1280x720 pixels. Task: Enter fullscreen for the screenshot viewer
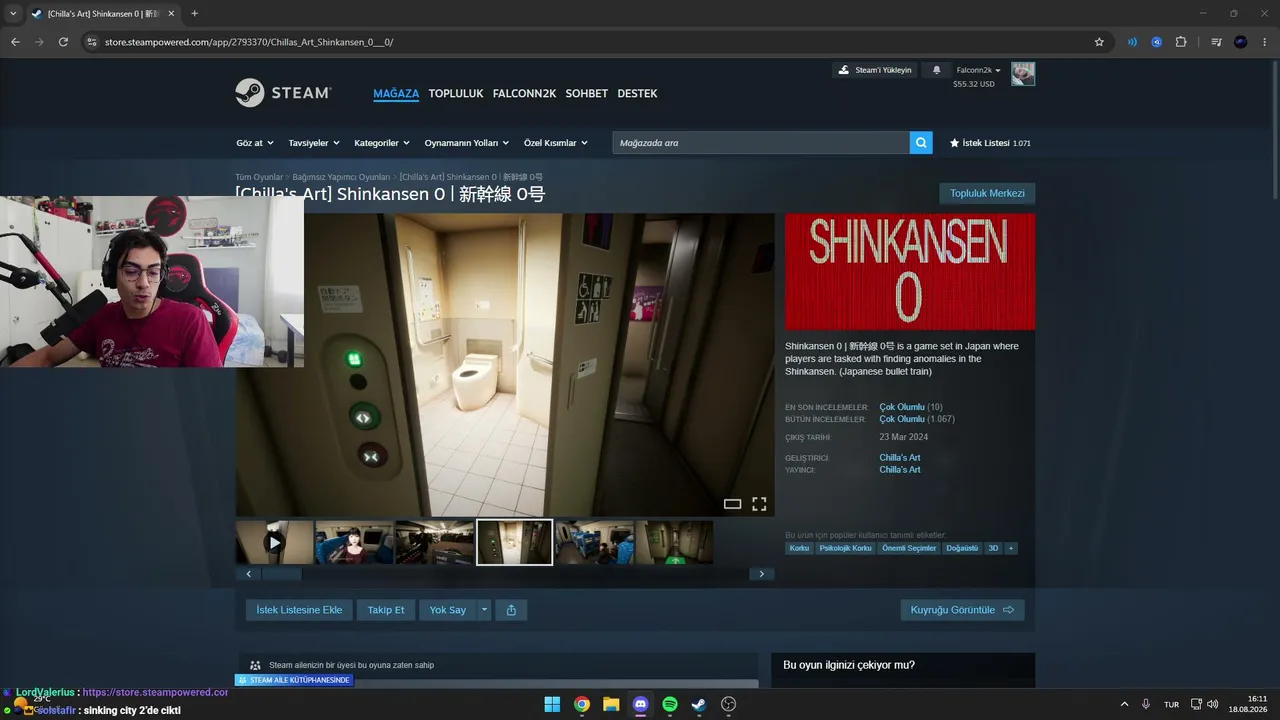pyautogui.click(x=759, y=504)
